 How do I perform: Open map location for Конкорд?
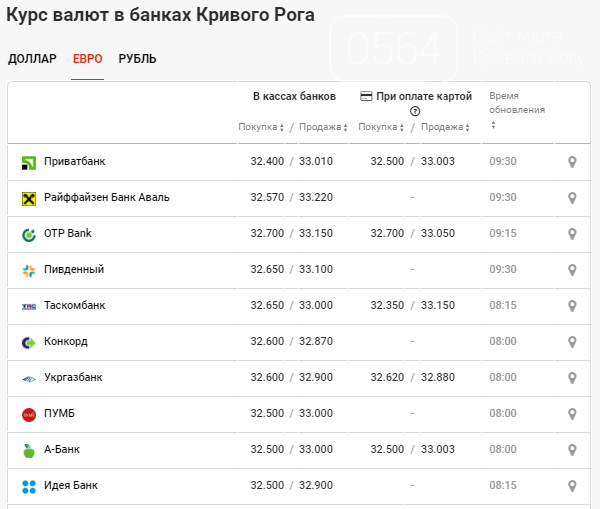pyautogui.click(x=572, y=342)
